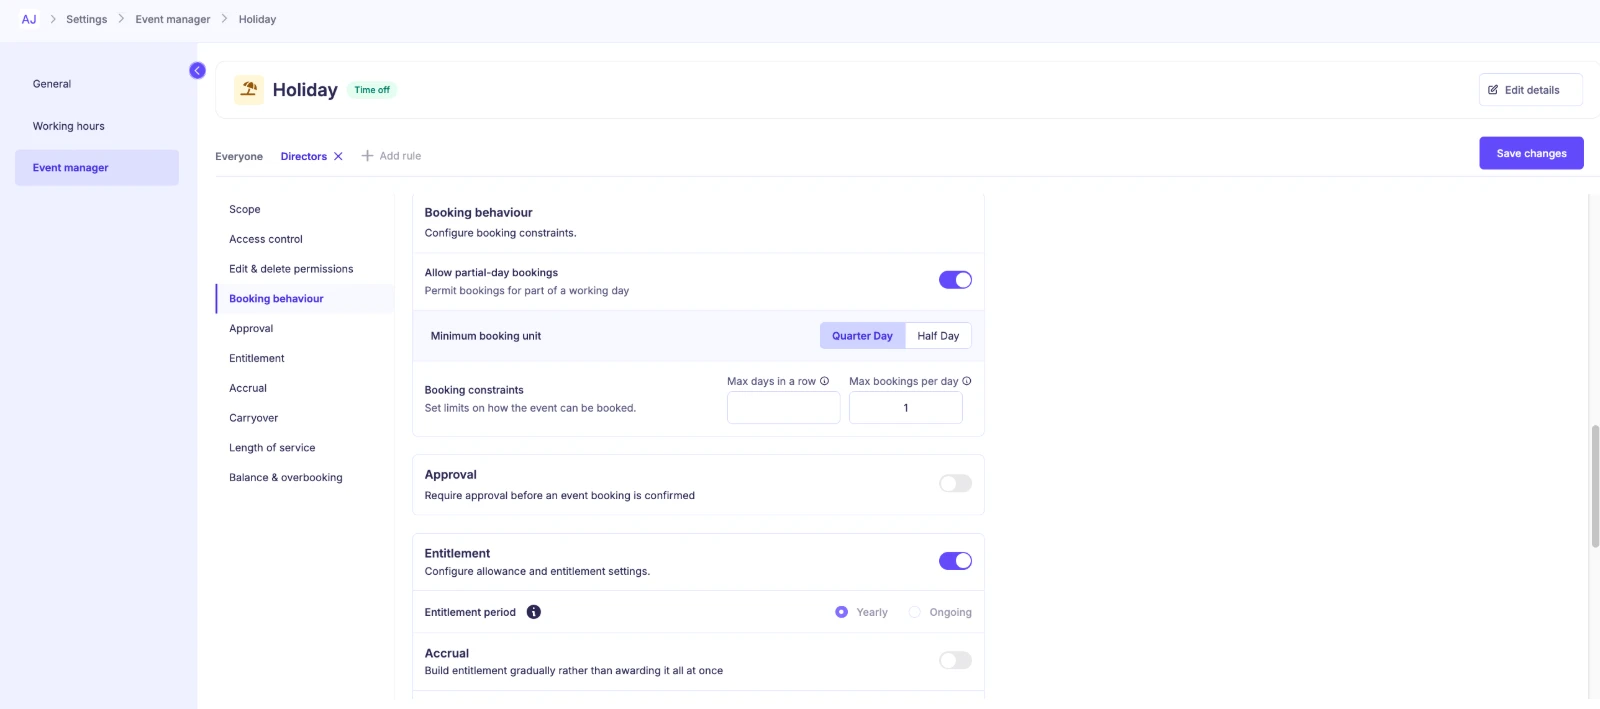Collapse the sidebar with the arrow button
1600x709 pixels.
197,70
